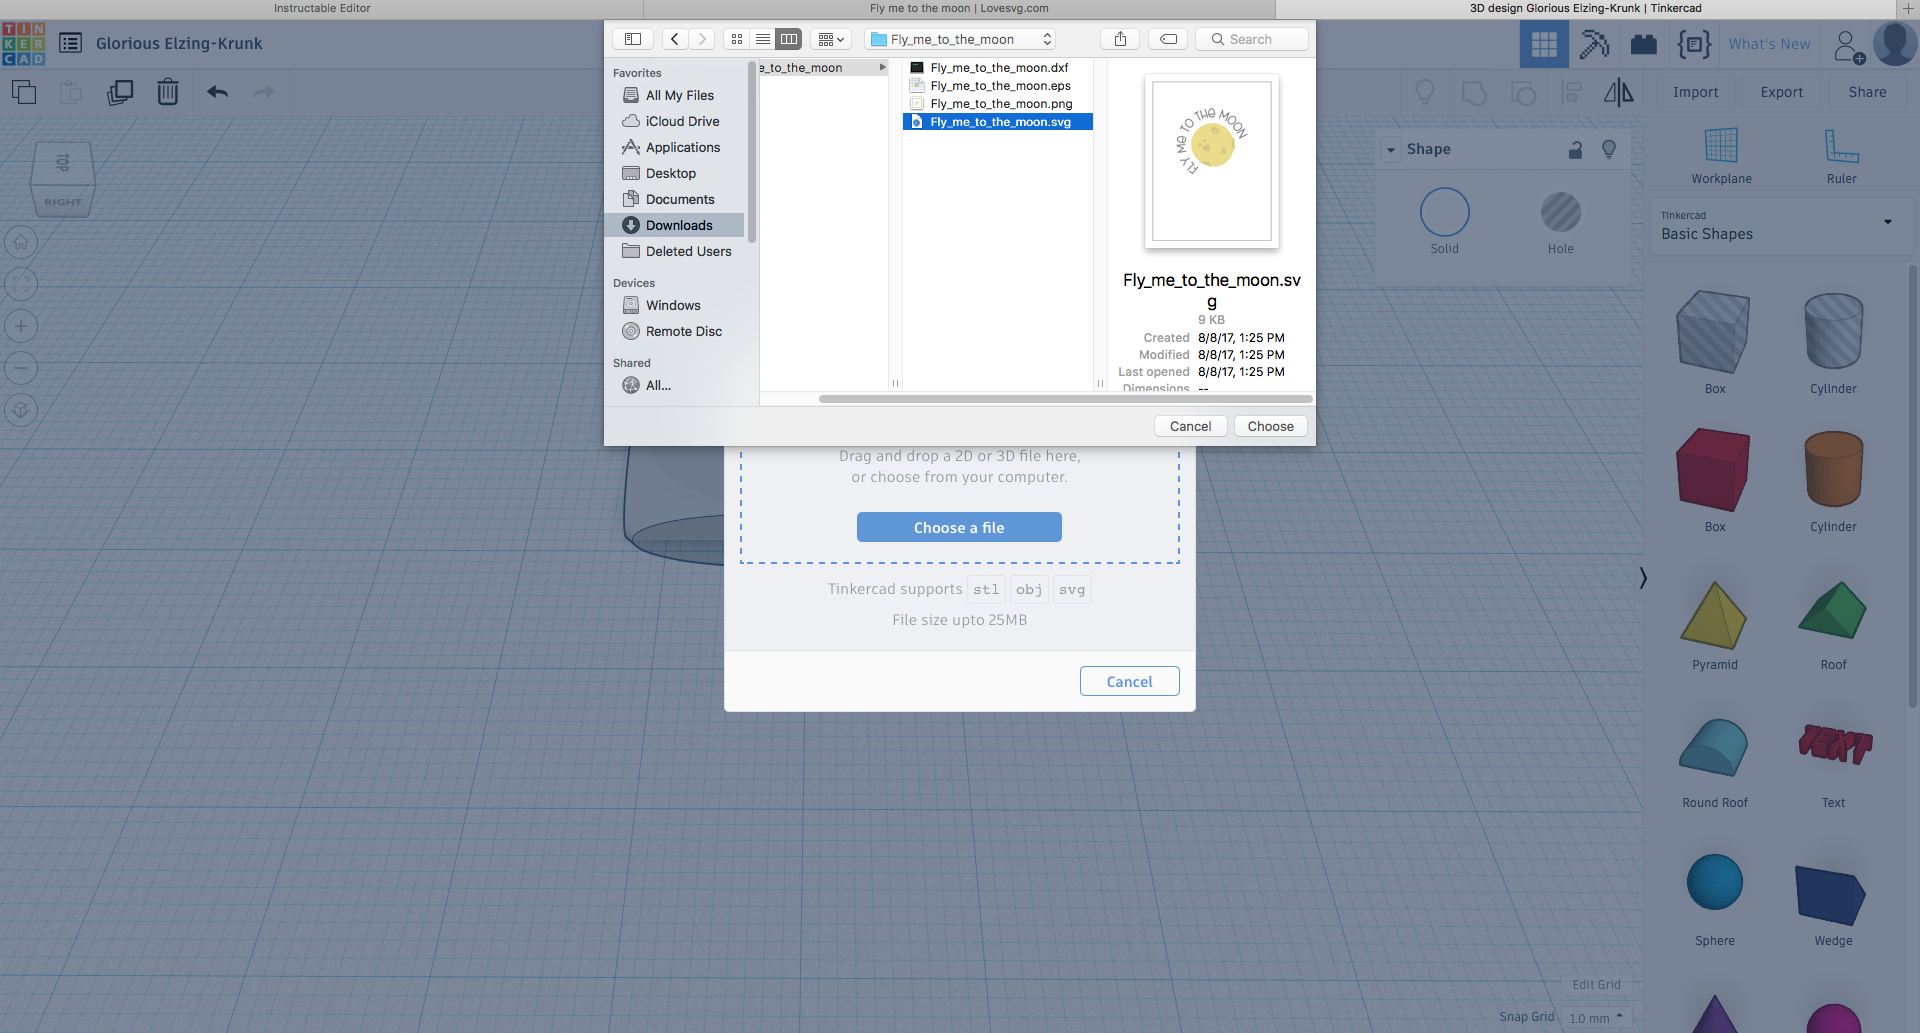The height and width of the screenshot is (1033, 1920).
Task: Expand the e_to_the_moon folder column row
Action: (823, 68)
